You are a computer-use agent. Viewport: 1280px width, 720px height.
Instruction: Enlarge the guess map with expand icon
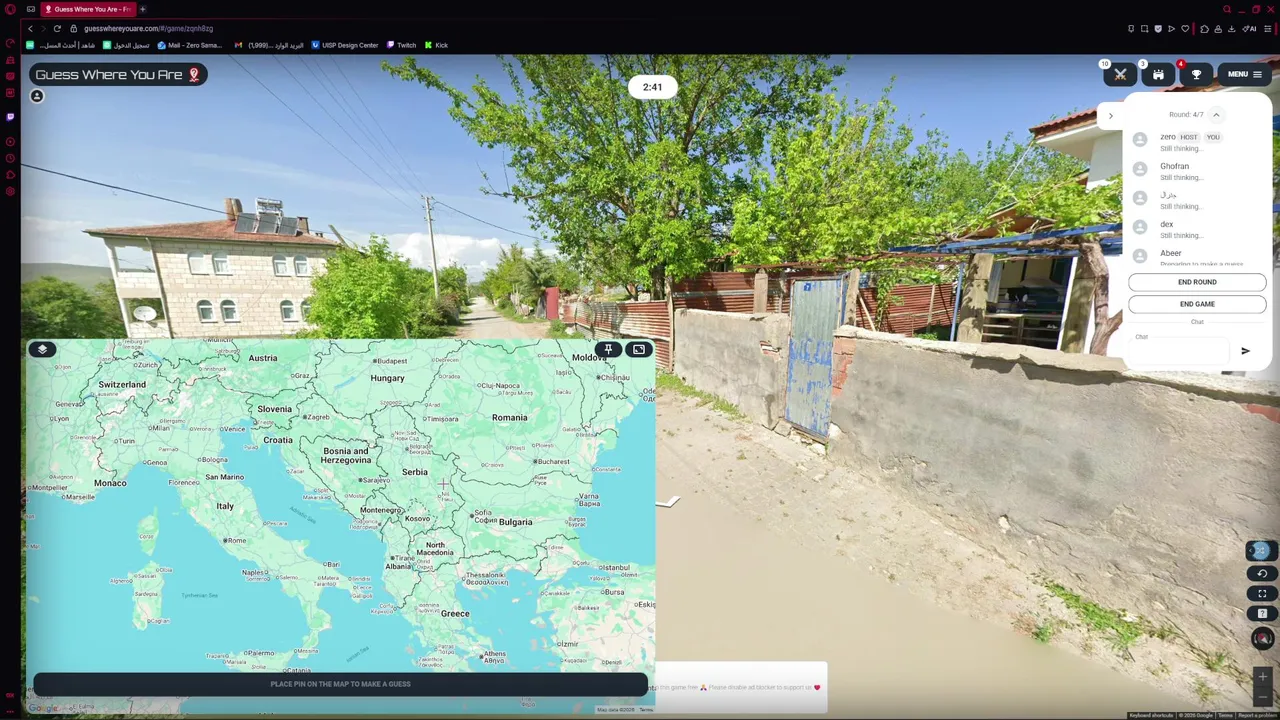click(x=638, y=349)
